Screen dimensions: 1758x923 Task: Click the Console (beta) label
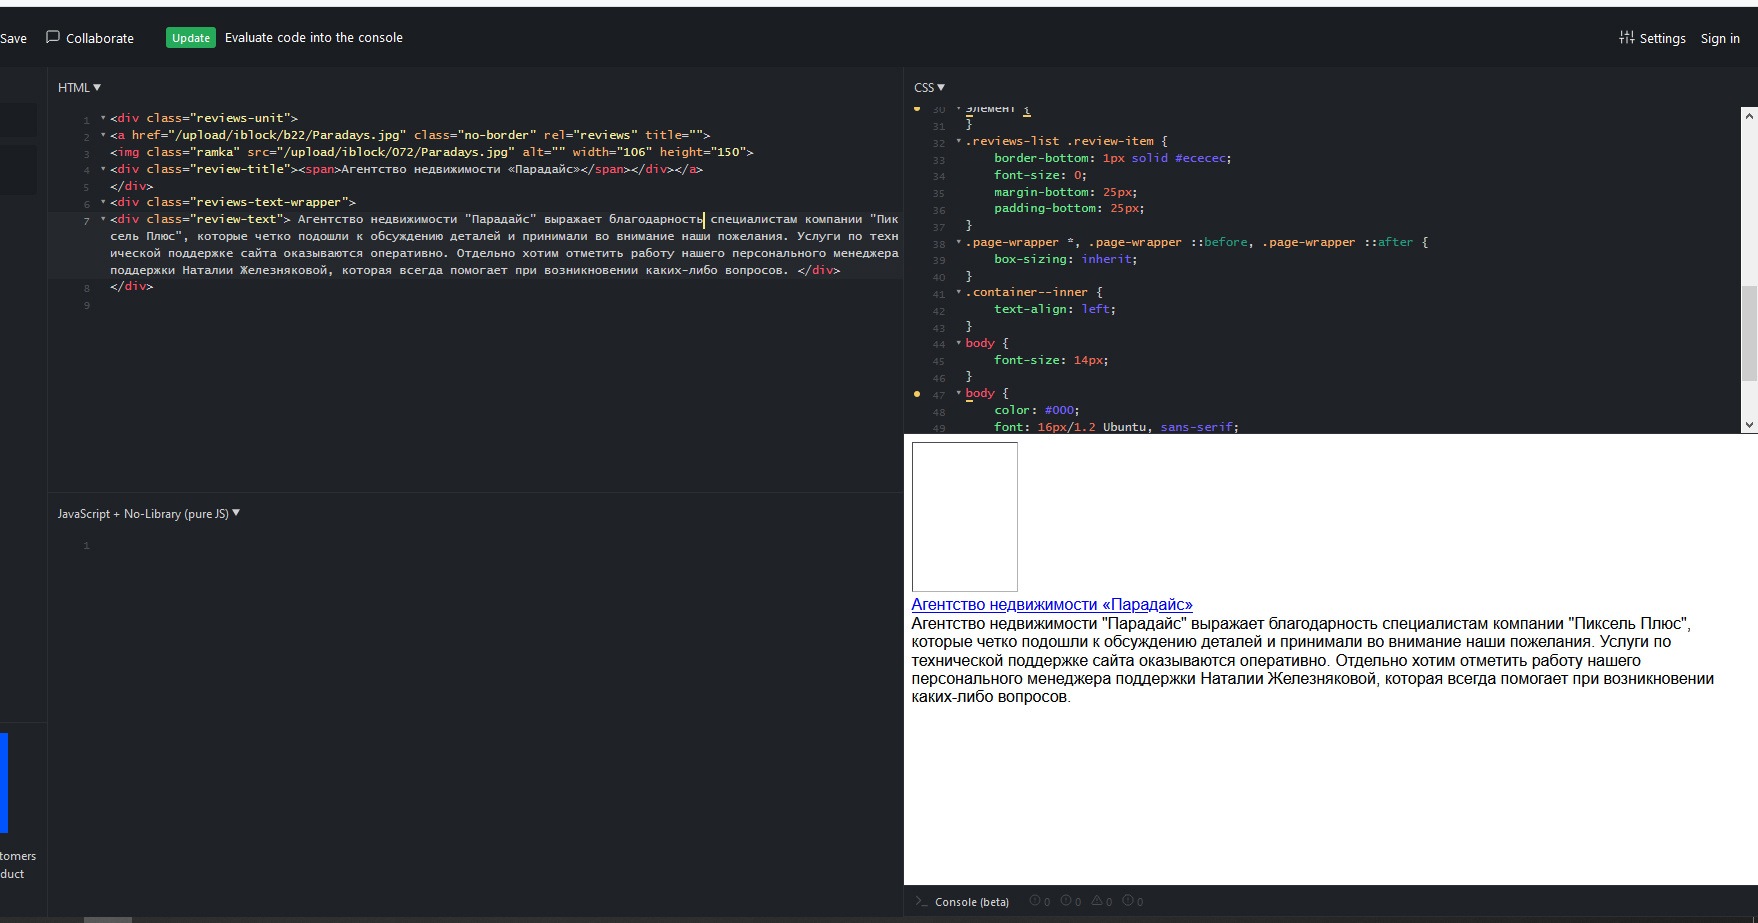972,902
